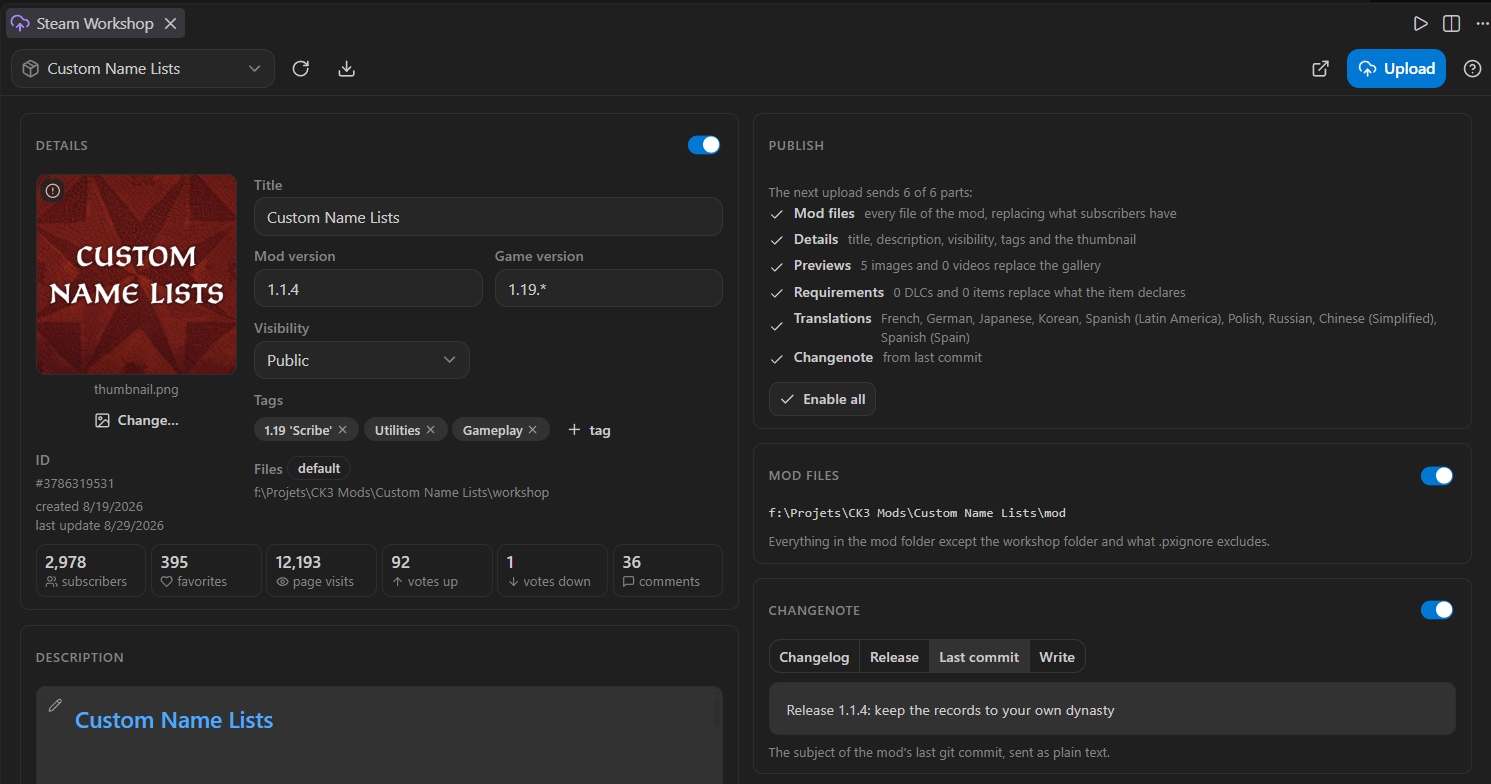Click the 2,978 subscribers stat card
The width and height of the screenshot is (1491, 784).
(91, 570)
